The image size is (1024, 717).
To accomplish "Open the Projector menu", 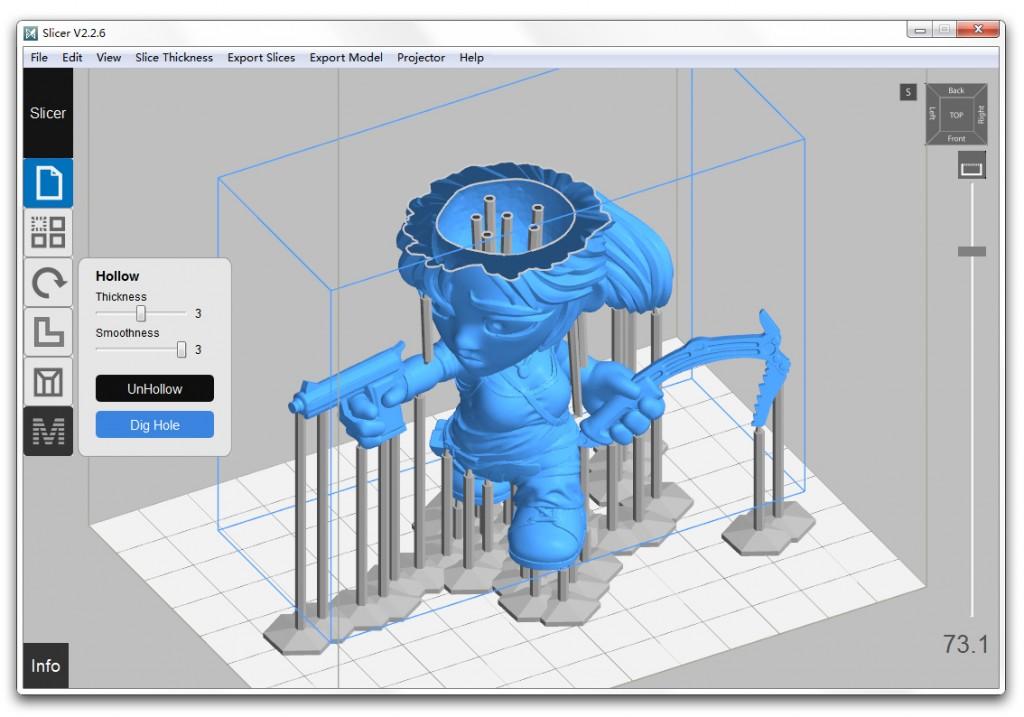I will (x=421, y=57).
